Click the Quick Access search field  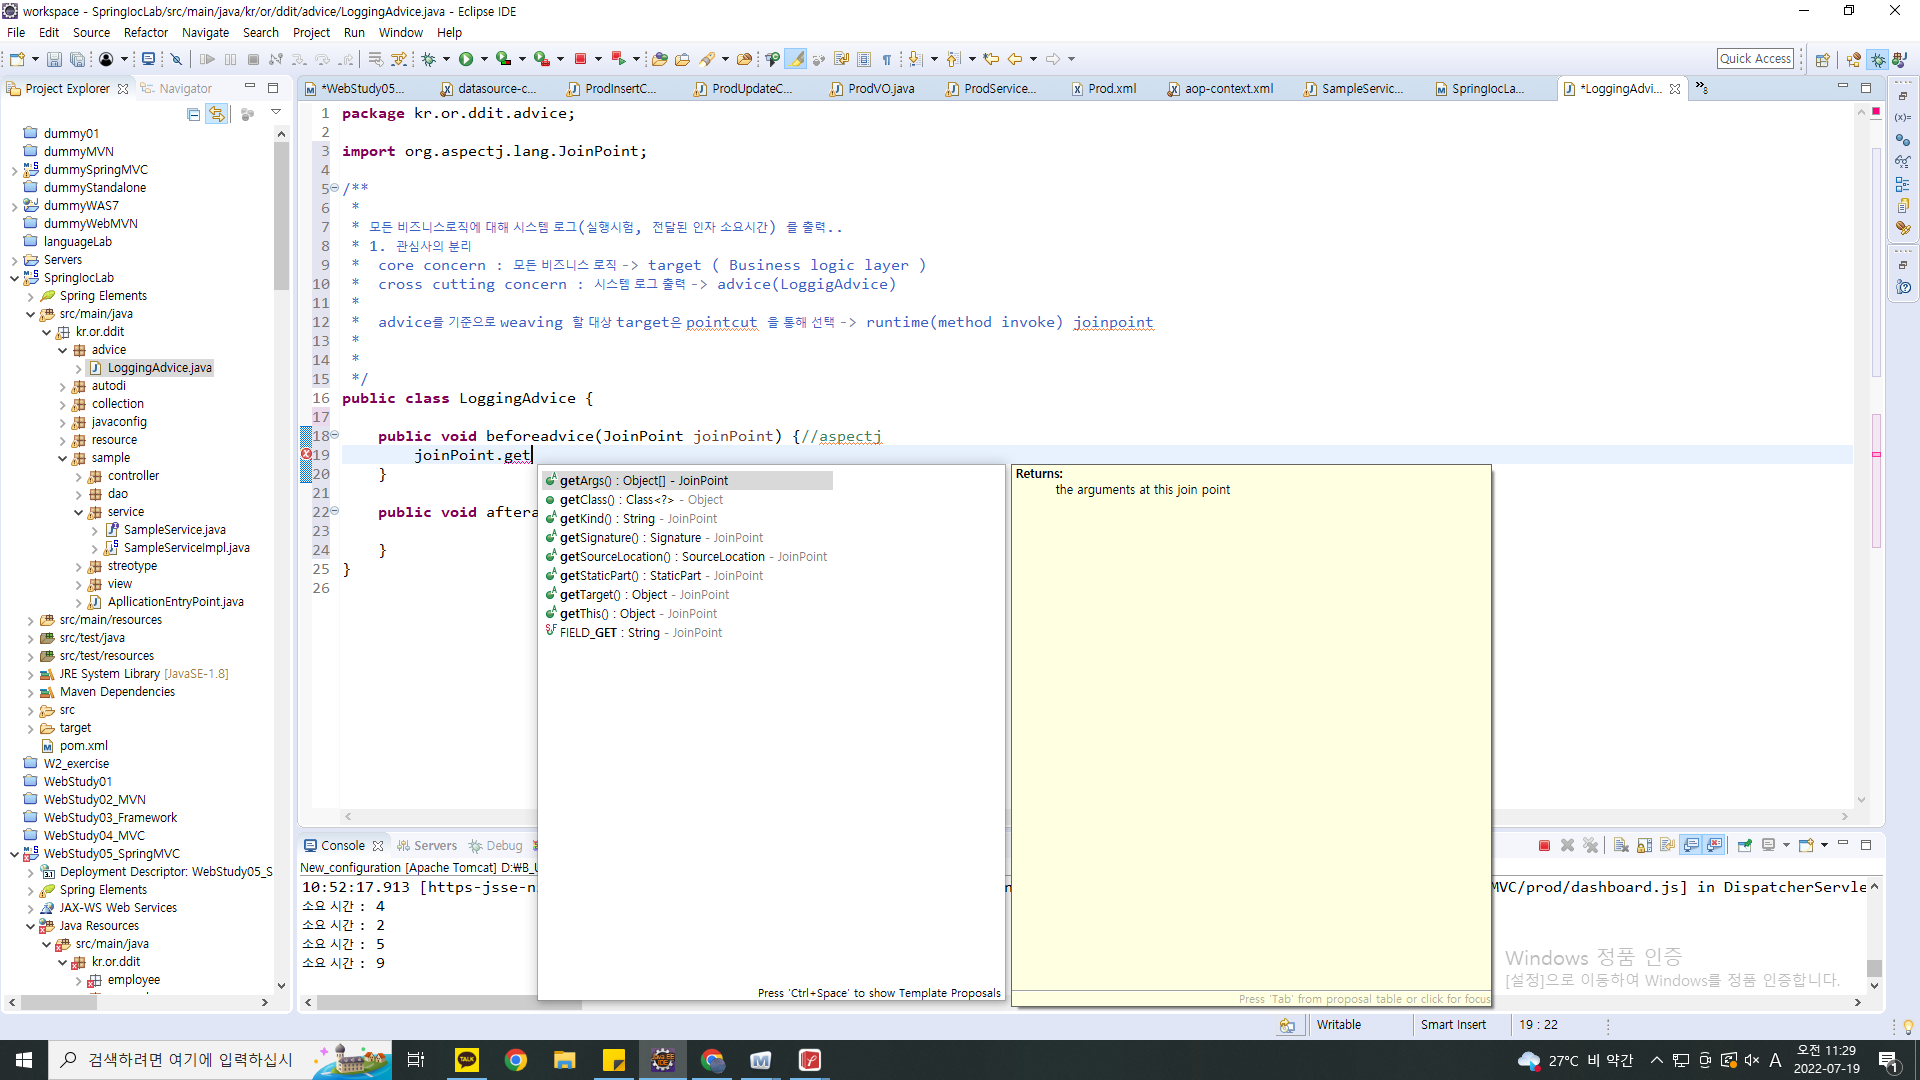1755,59
